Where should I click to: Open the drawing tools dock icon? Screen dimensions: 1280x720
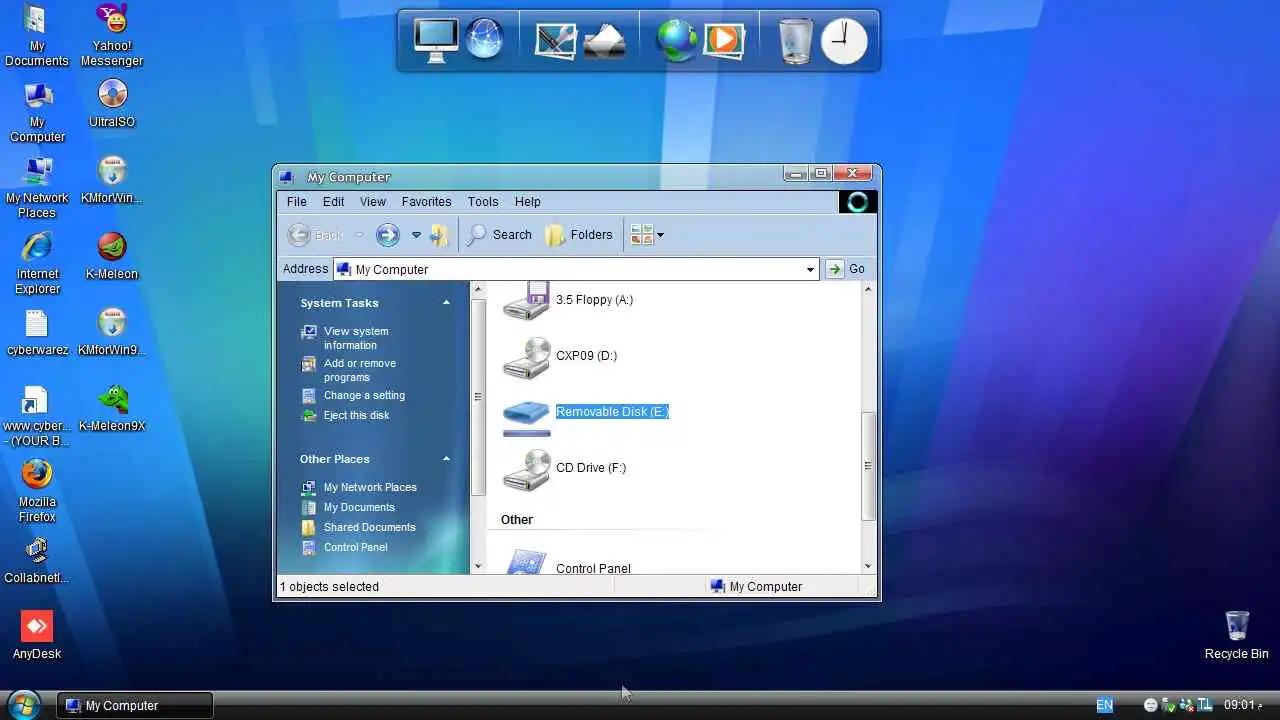coord(556,40)
